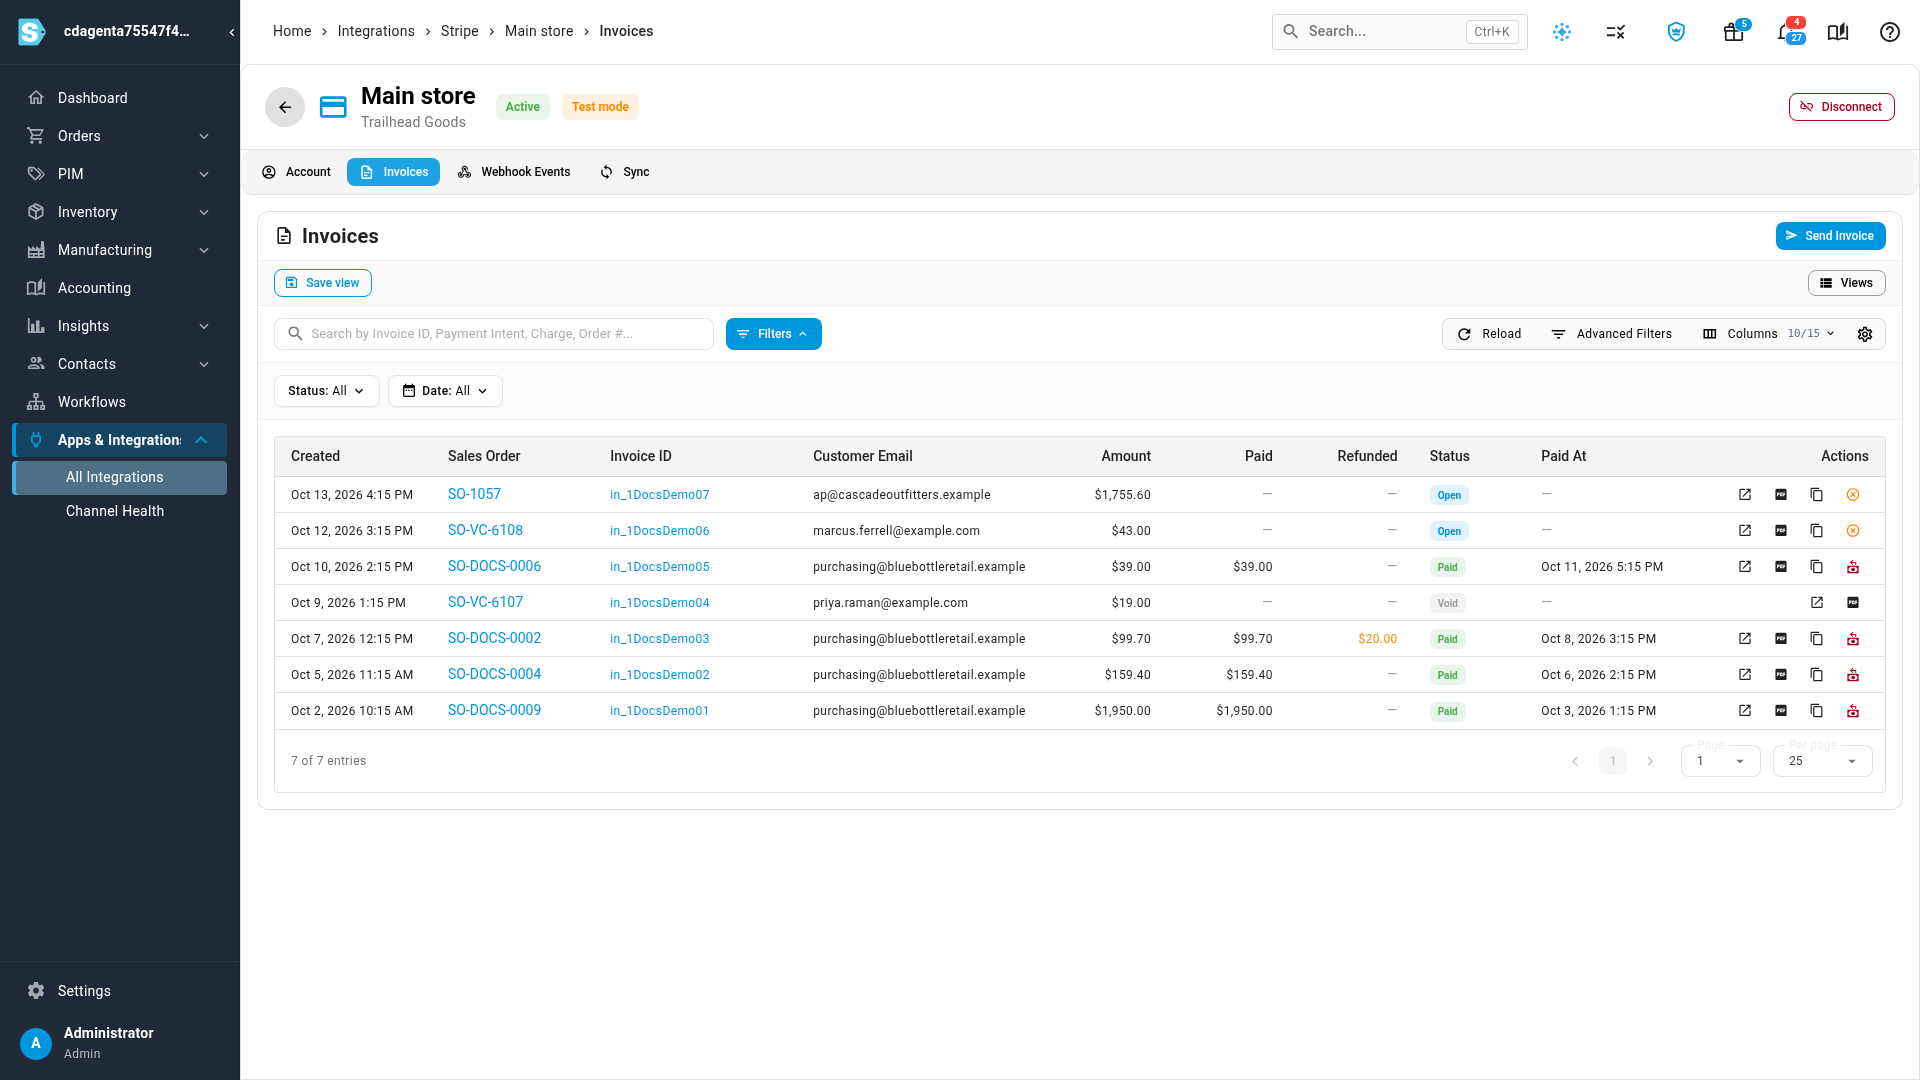Image resolution: width=1920 pixels, height=1080 pixels.
Task: Click the Reload button
Action: pyautogui.click(x=1490, y=334)
